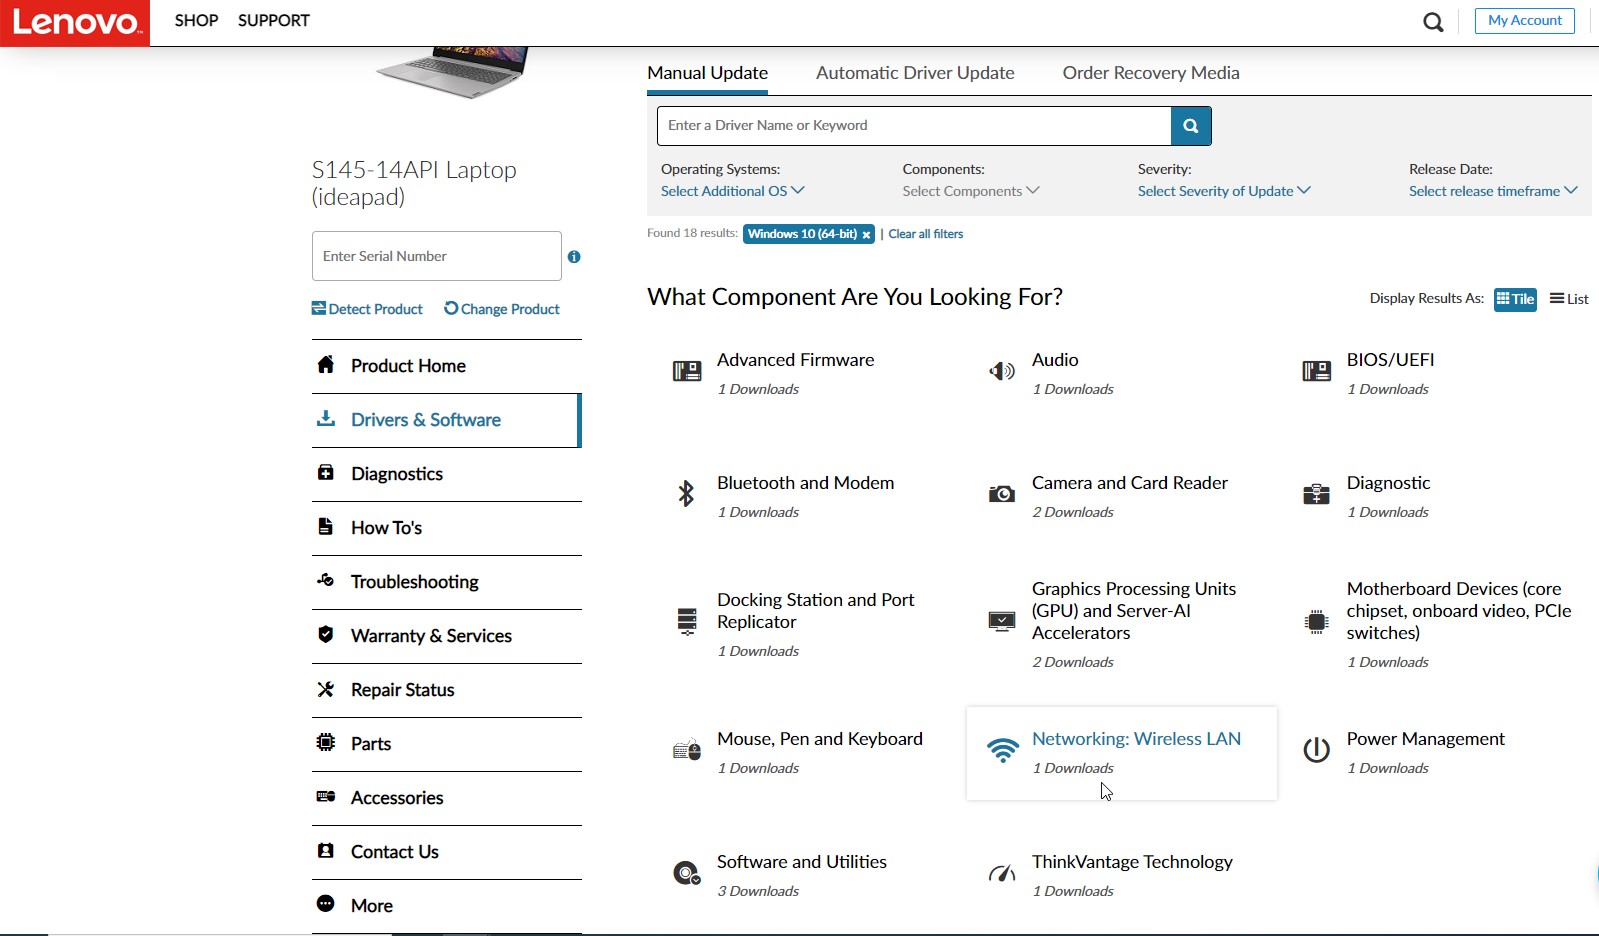Image resolution: width=1599 pixels, height=936 pixels.
Task: Click the Camera and Card Reader icon
Action: (1001, 493)
